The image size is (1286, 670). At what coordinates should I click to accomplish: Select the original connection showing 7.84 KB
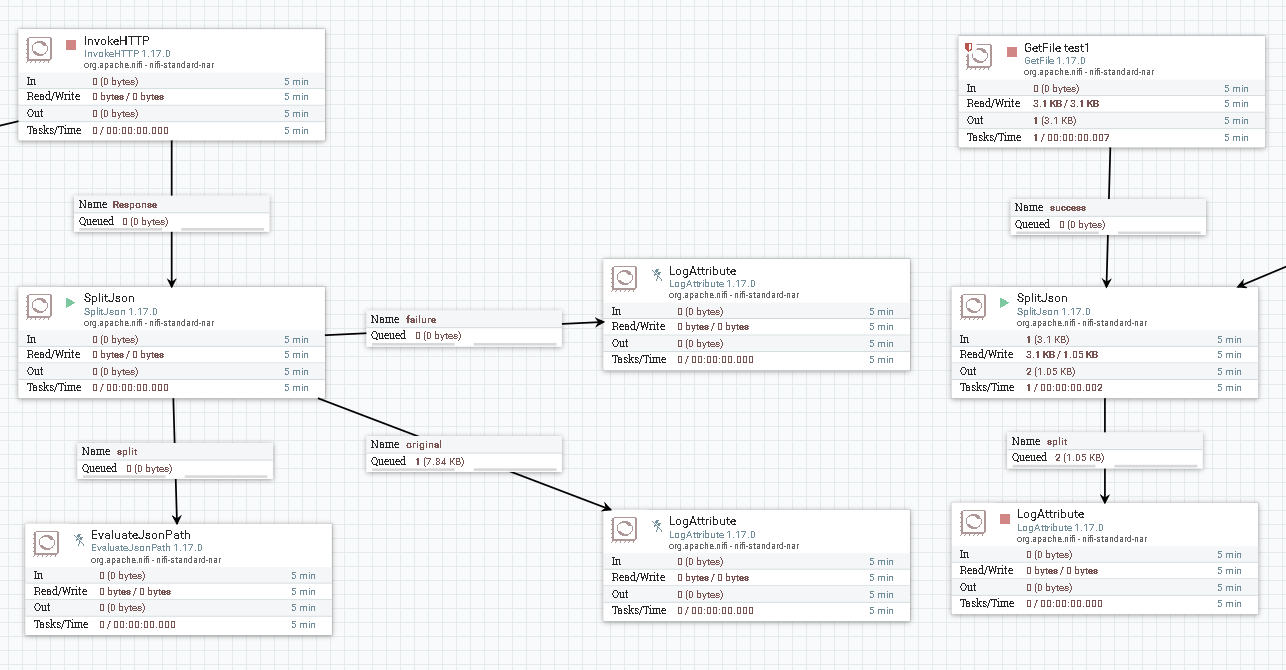tap(464, 452)
